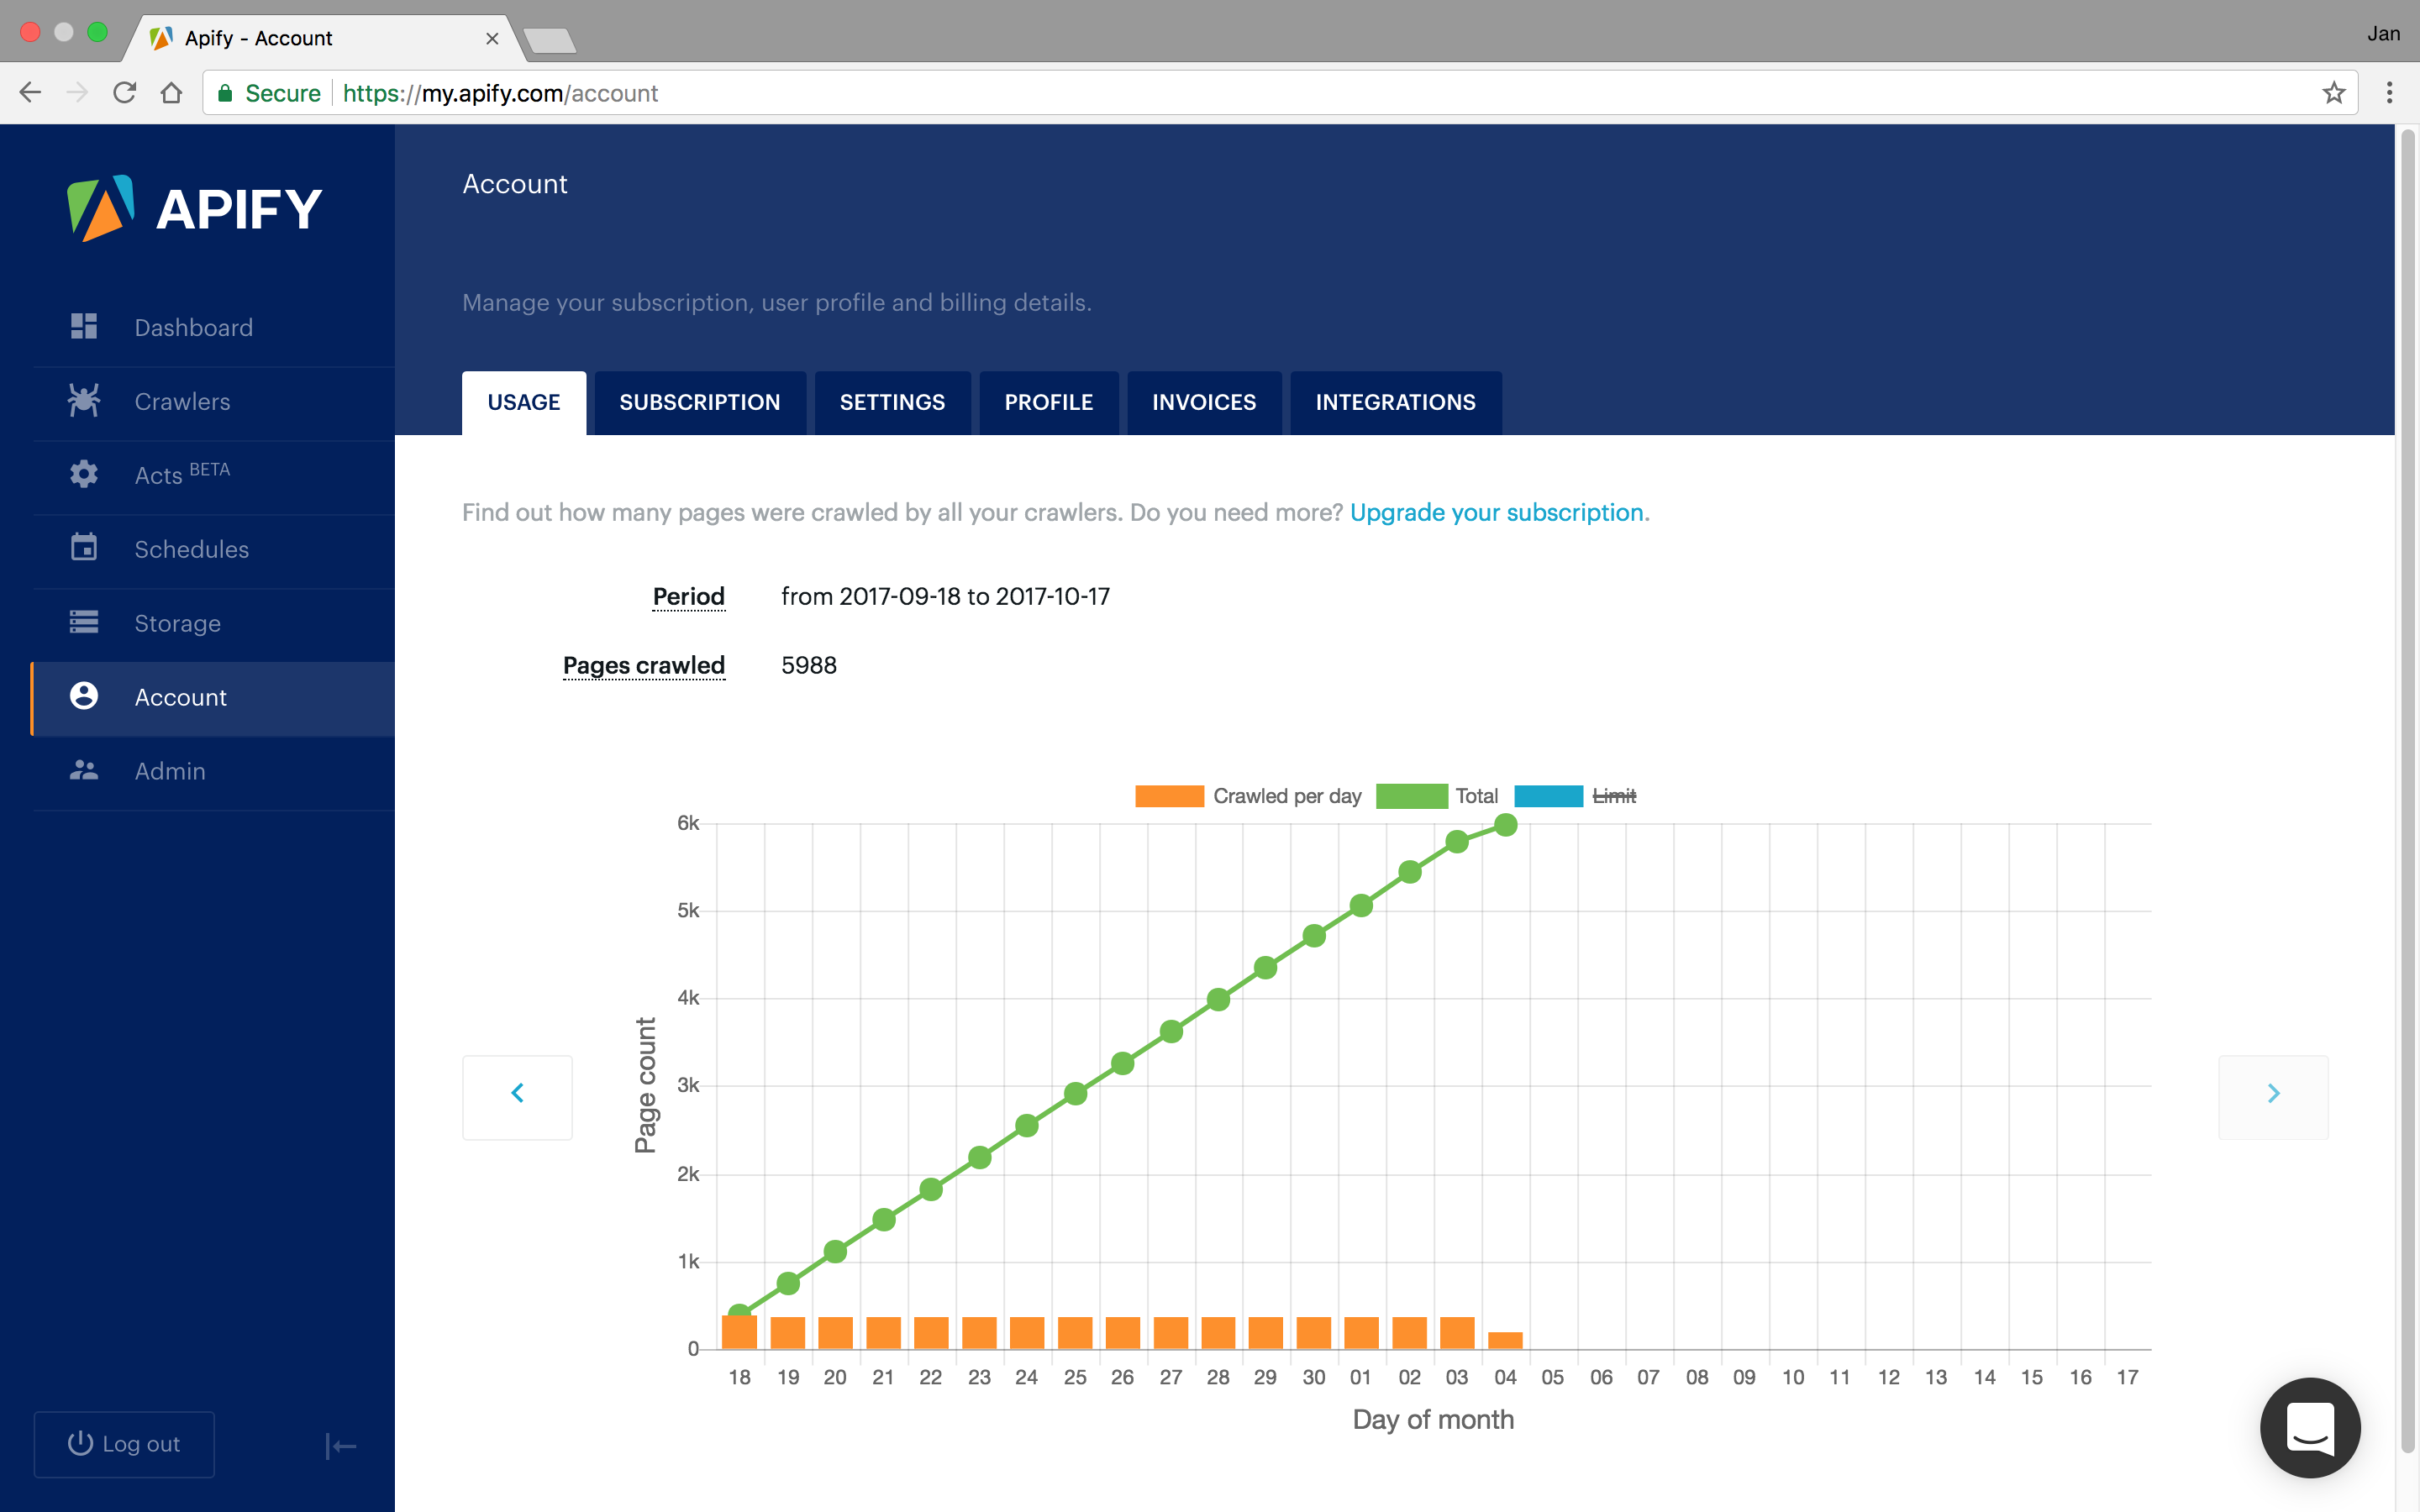
Task: Bookmark page with the star icon
Action: click(2333, 93)
